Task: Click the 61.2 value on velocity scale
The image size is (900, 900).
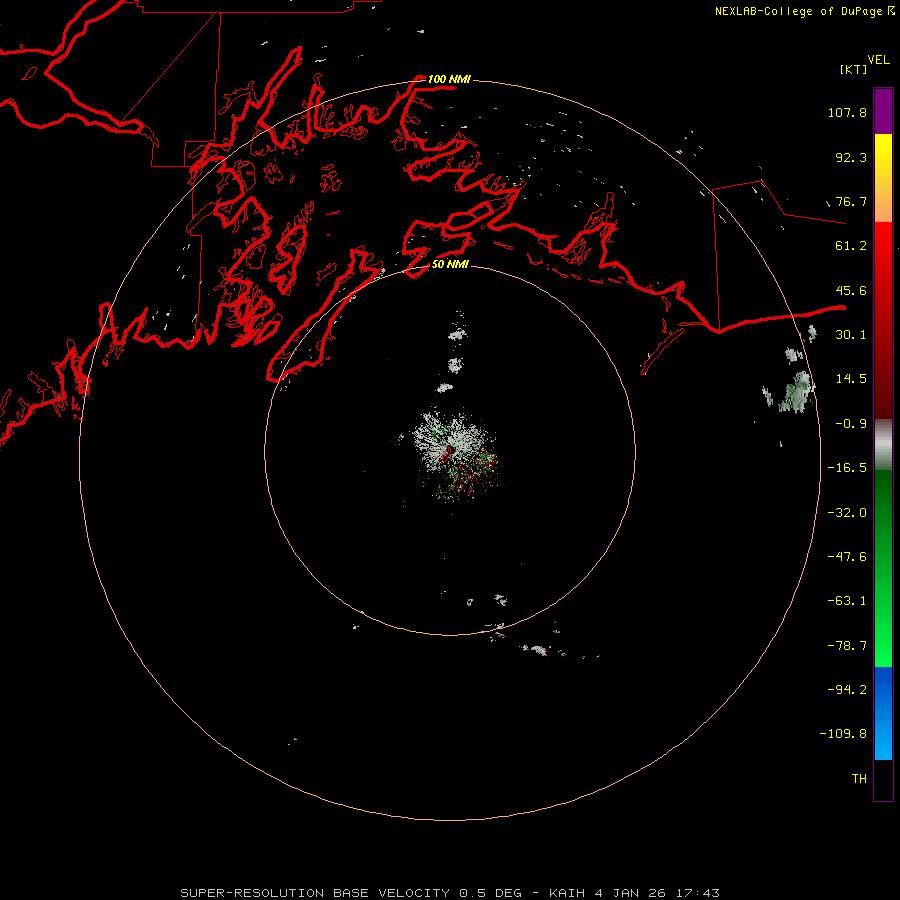Action: 851,246
